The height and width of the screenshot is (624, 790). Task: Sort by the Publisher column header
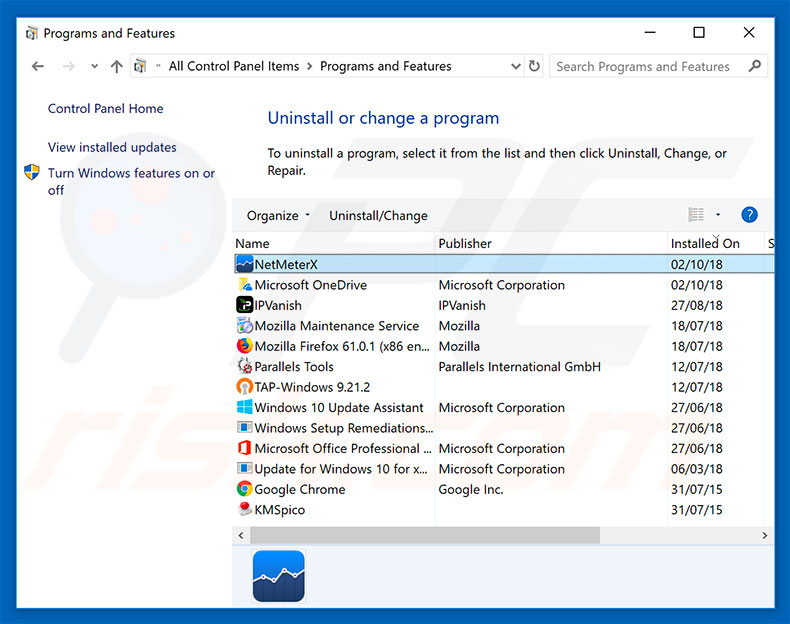coord(465,243)
